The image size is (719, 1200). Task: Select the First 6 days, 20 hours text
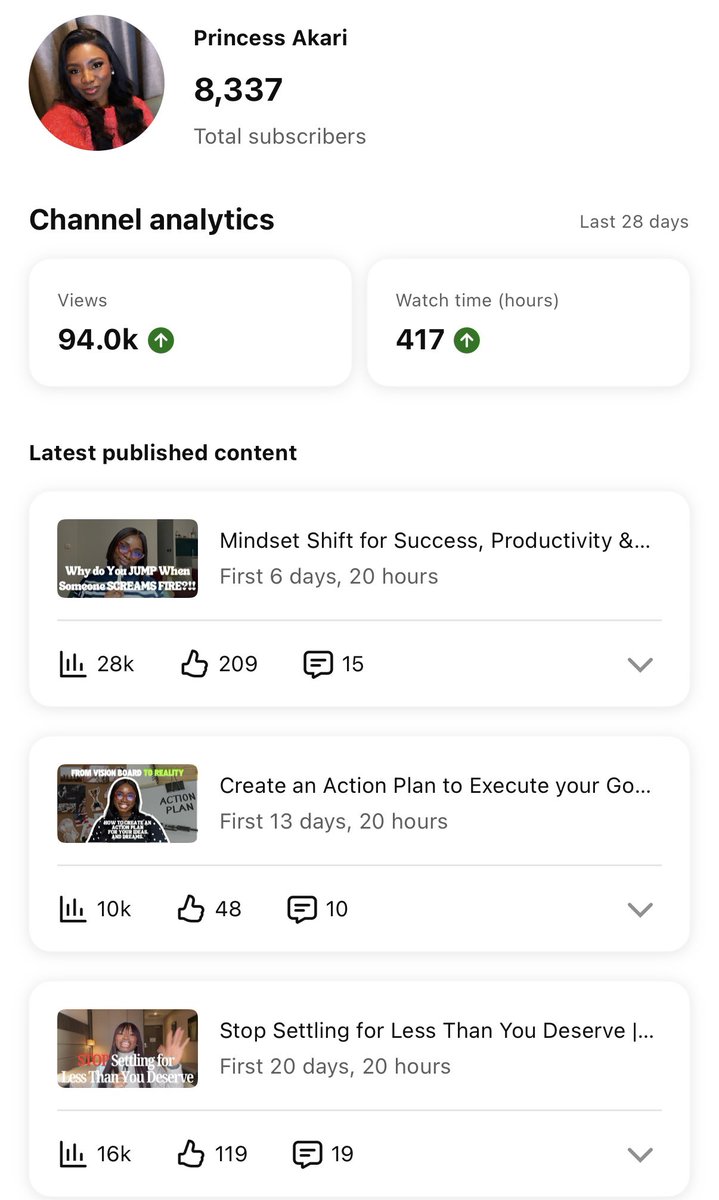tap(329, 576)
